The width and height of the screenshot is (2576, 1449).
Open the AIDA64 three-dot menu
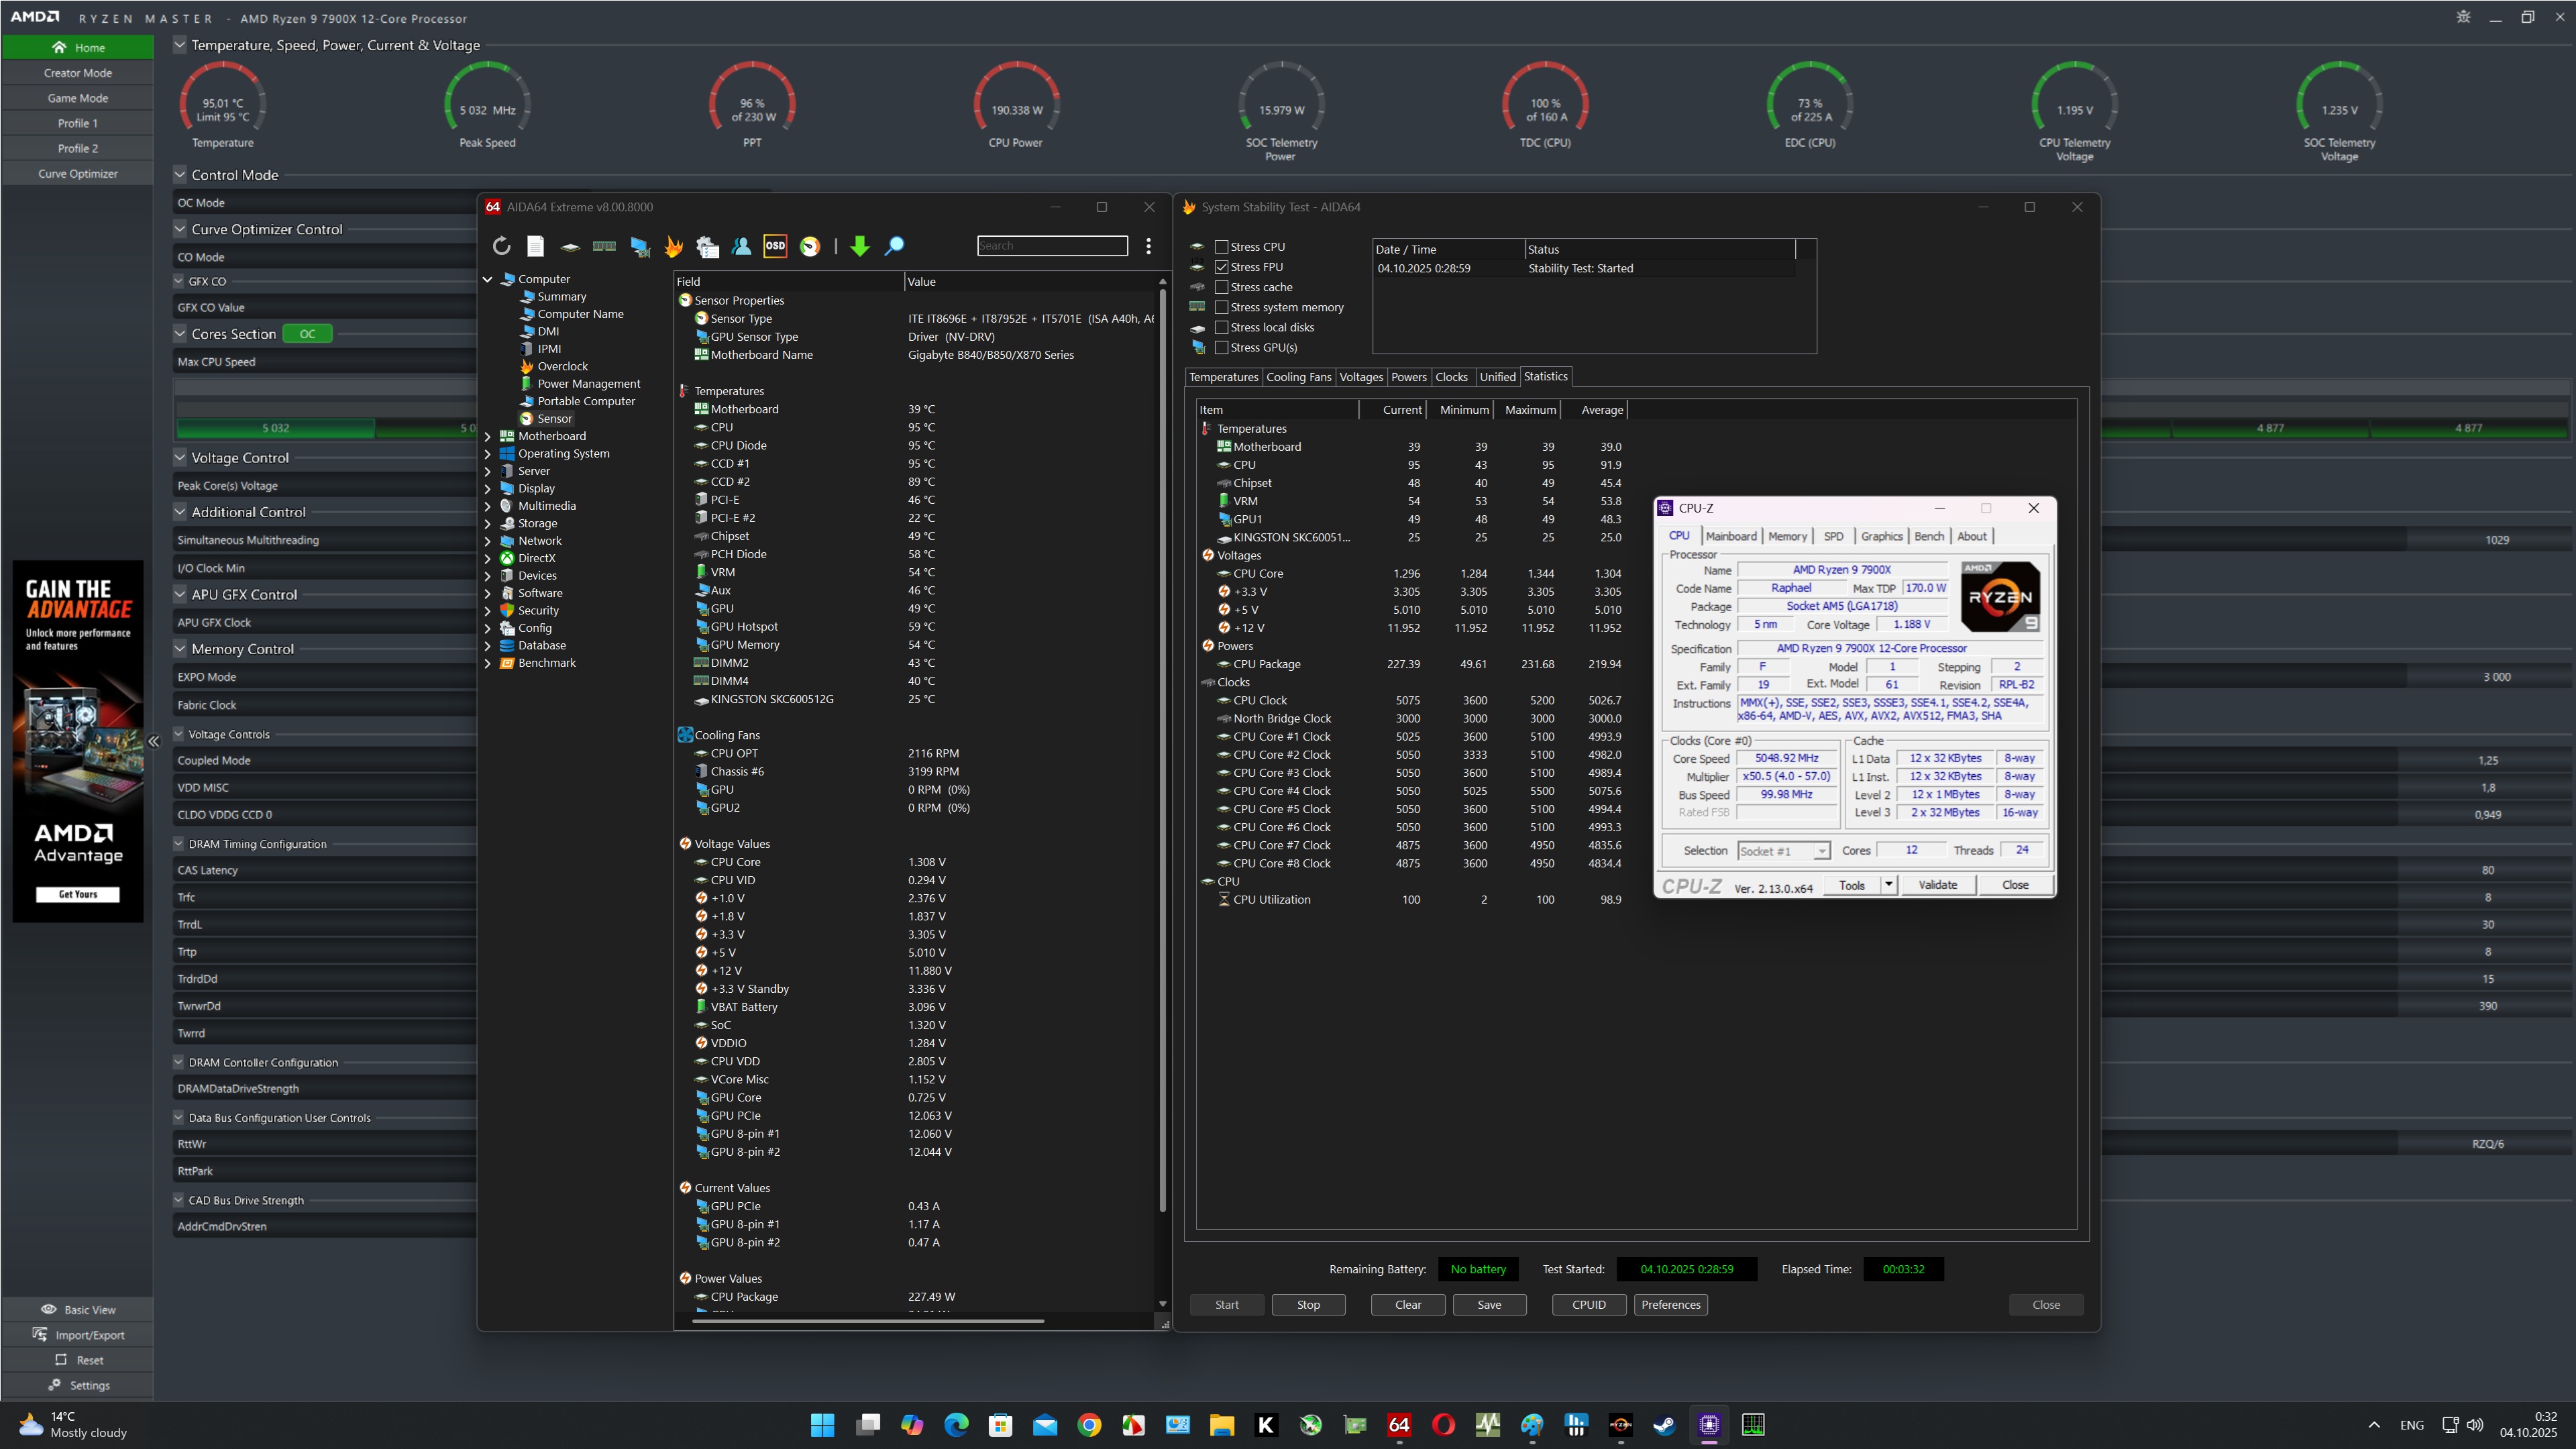pyautogui.click(x=1148, y=246)
